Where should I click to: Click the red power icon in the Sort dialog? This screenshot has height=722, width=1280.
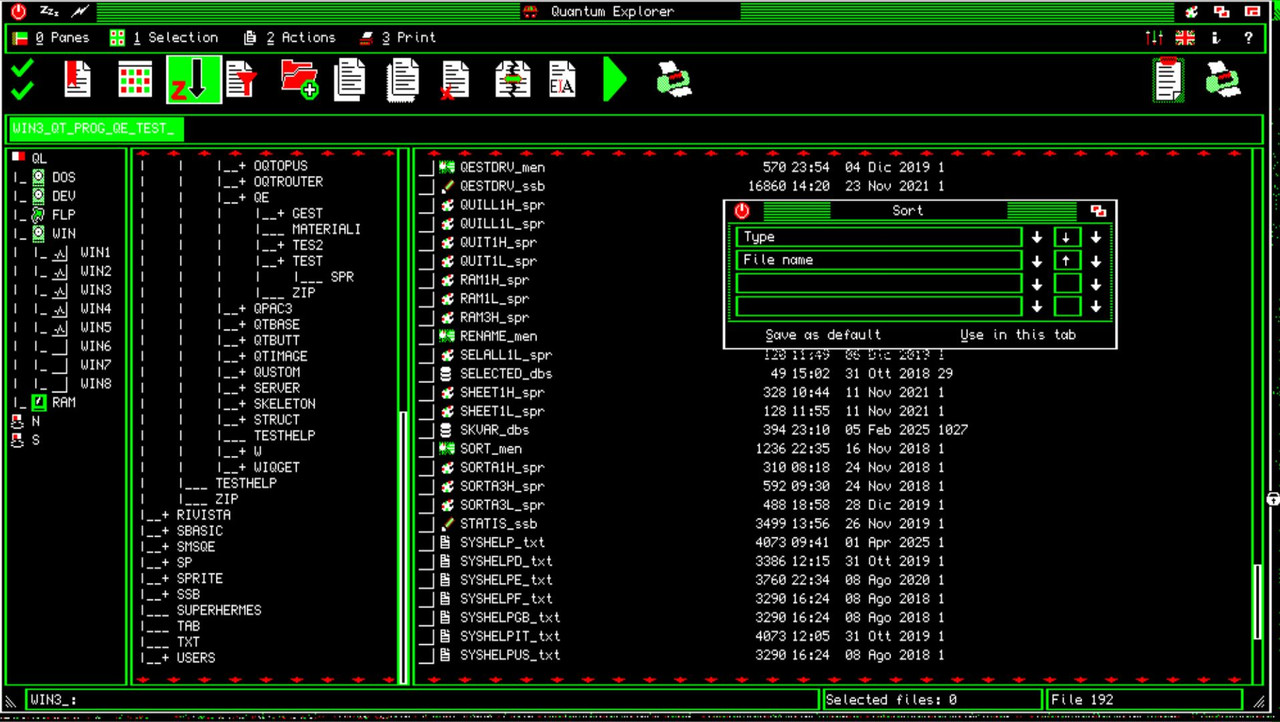tap(741, 211)
